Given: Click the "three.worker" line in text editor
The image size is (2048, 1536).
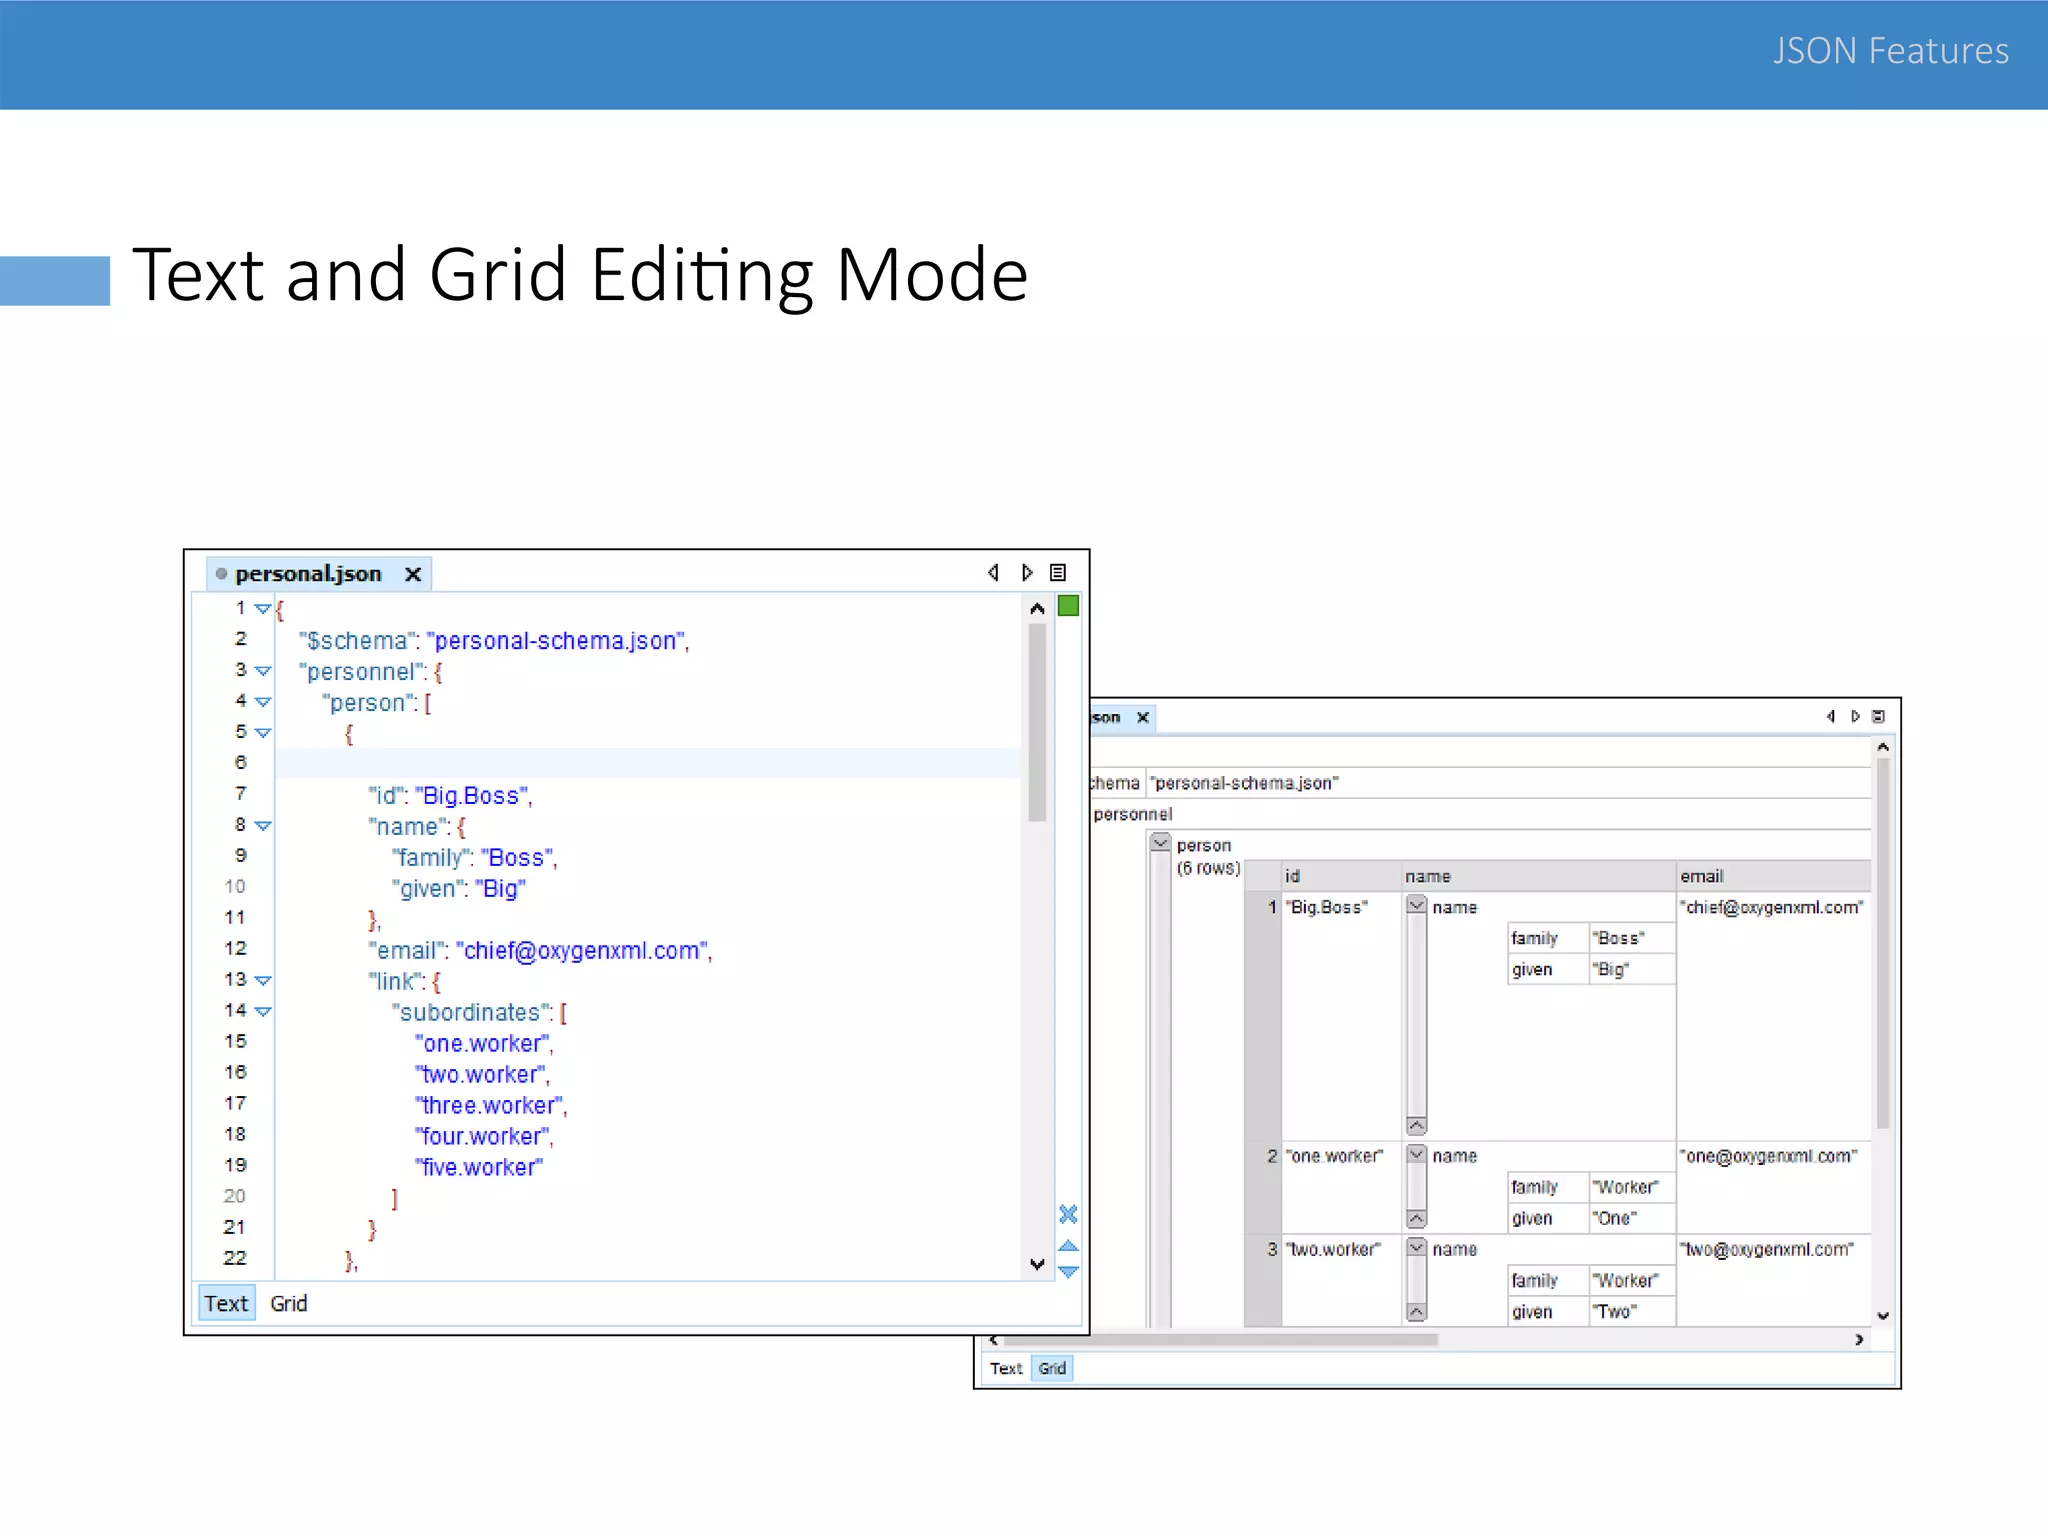Looking at the screenshot, I should 491,1106.
